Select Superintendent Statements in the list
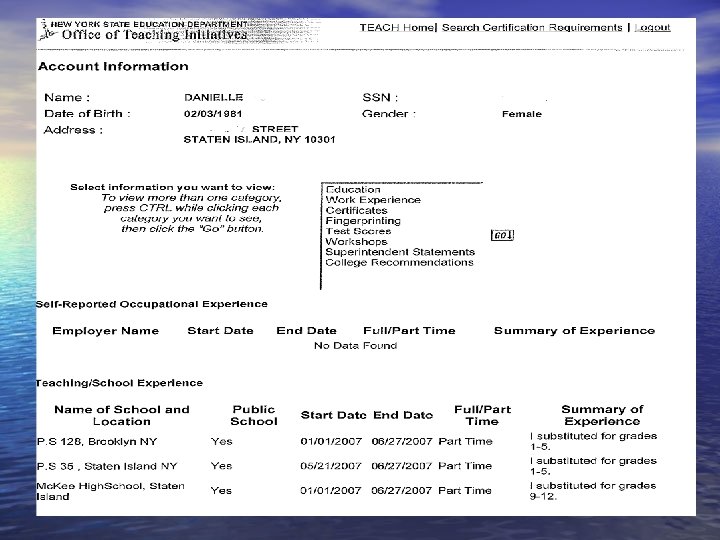The image size is (720, 540). (x=400, y=252)
